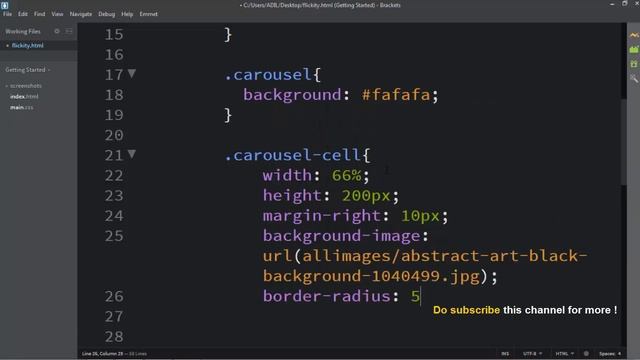Click the 66% width value

click(347, 176)
